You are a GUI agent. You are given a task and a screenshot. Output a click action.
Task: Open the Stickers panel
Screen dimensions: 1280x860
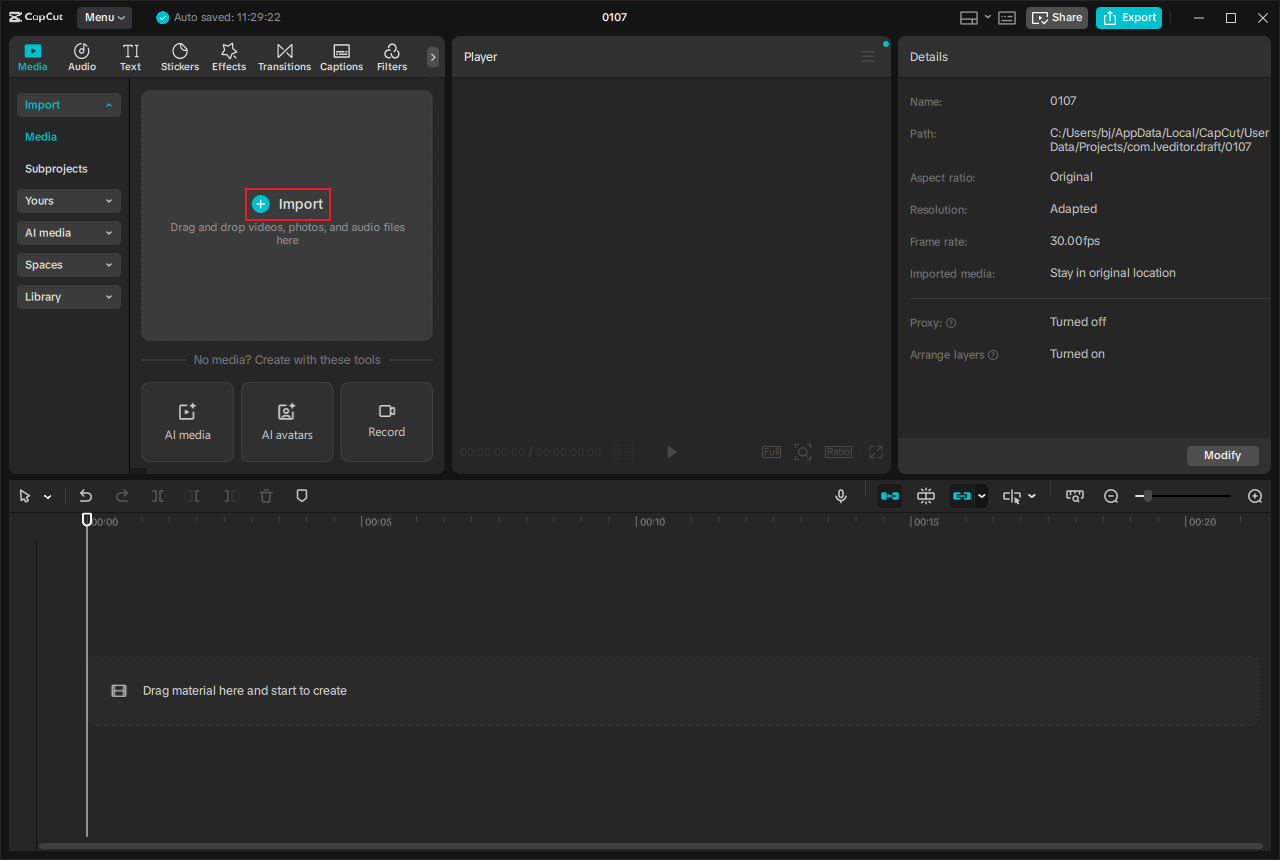pos(180,56)
